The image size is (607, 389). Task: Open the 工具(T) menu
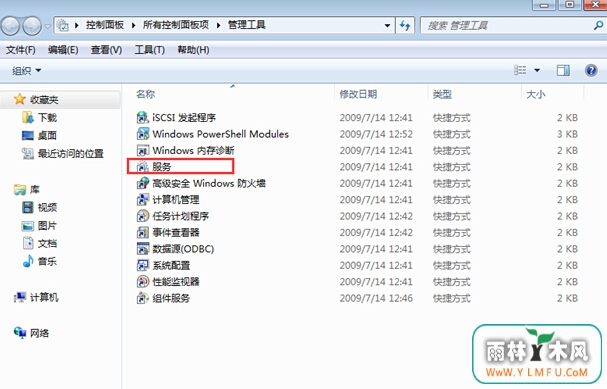tap(150, 50)
